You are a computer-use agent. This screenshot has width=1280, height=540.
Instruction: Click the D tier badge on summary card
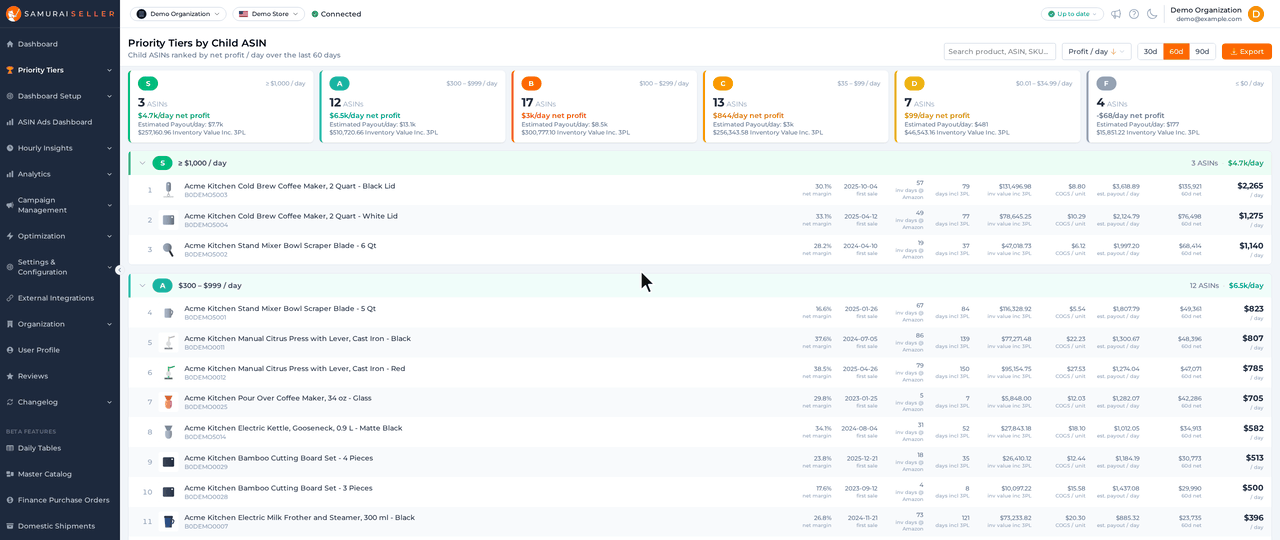tap(914, 84)
